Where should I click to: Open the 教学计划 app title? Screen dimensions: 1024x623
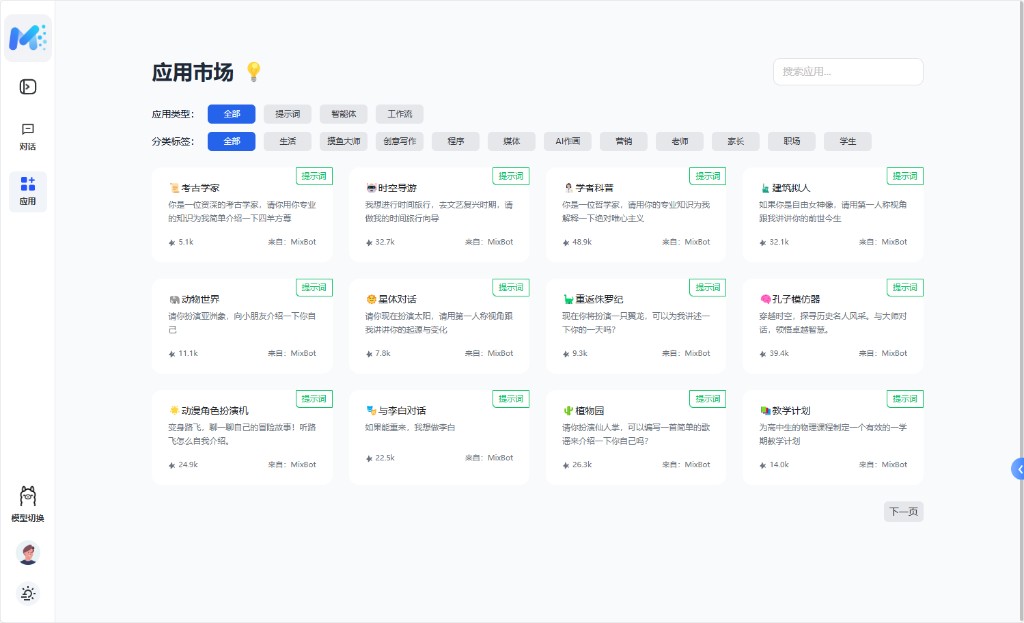791,411
